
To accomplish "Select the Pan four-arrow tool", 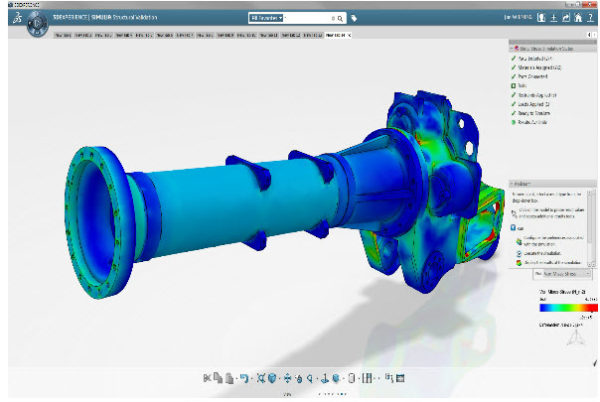I will point(288,378).
